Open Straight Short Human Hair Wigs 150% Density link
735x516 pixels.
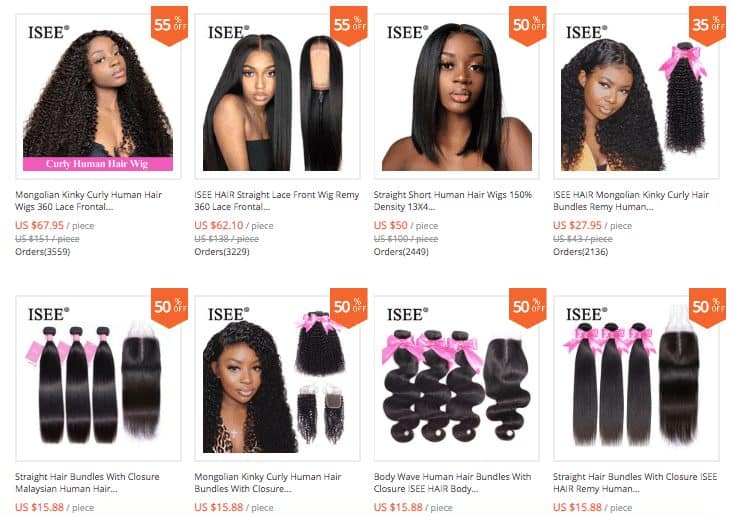(x=453, y=201)
